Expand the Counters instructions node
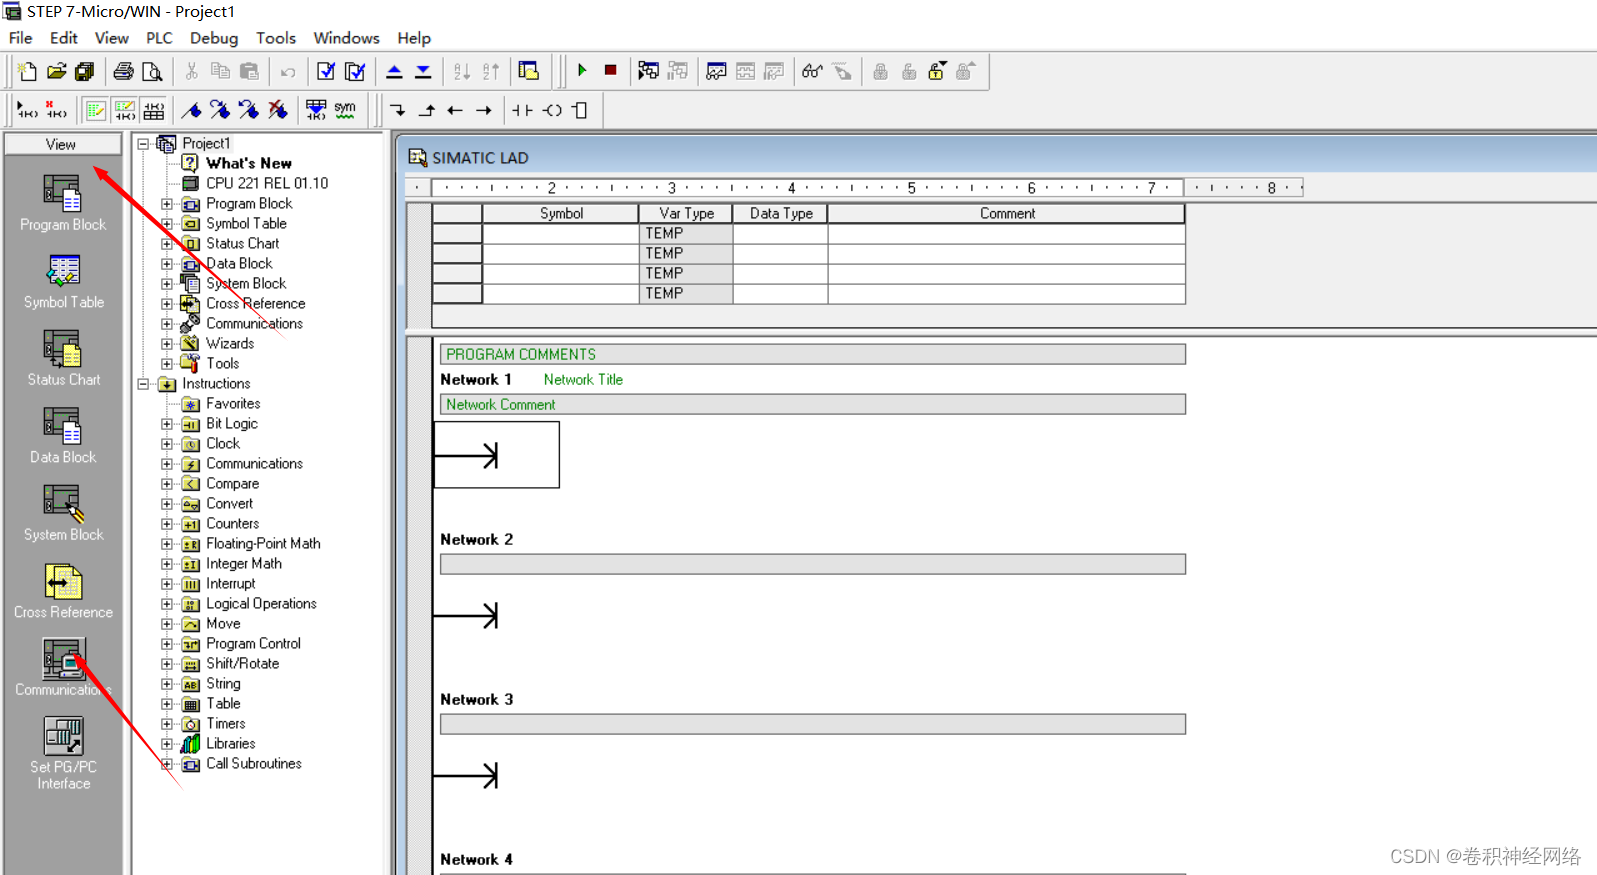This screenshot has height=875, width=1597. [167, 524]
